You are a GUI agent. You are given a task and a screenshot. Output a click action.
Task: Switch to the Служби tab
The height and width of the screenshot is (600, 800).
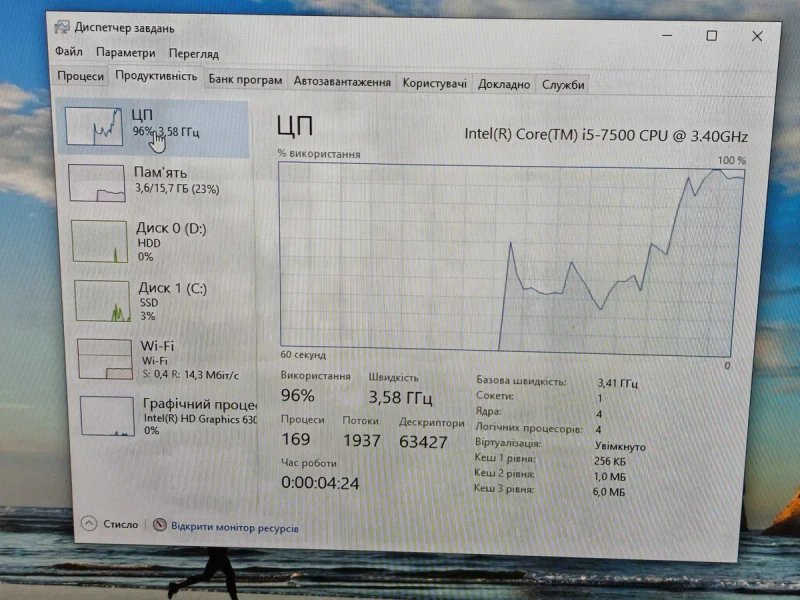tap(563, 85)
